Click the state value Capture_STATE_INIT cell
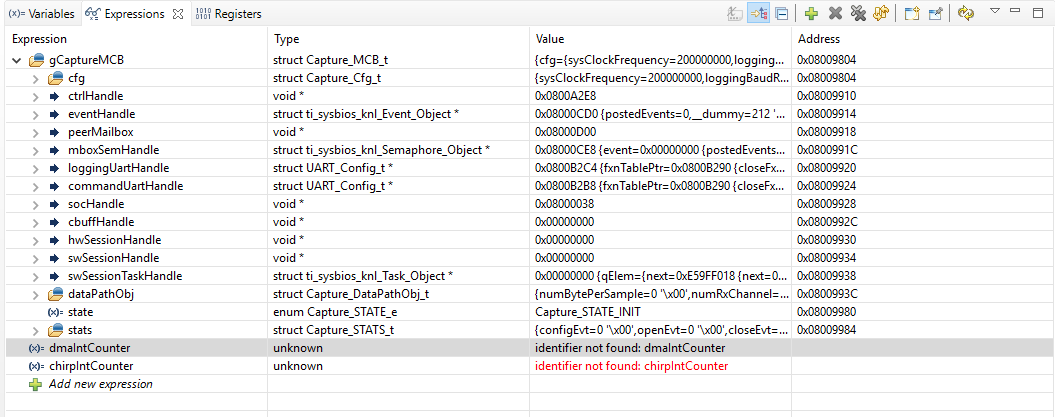Viewport: 1055px width, 417px height. click(x=590, y=312)
